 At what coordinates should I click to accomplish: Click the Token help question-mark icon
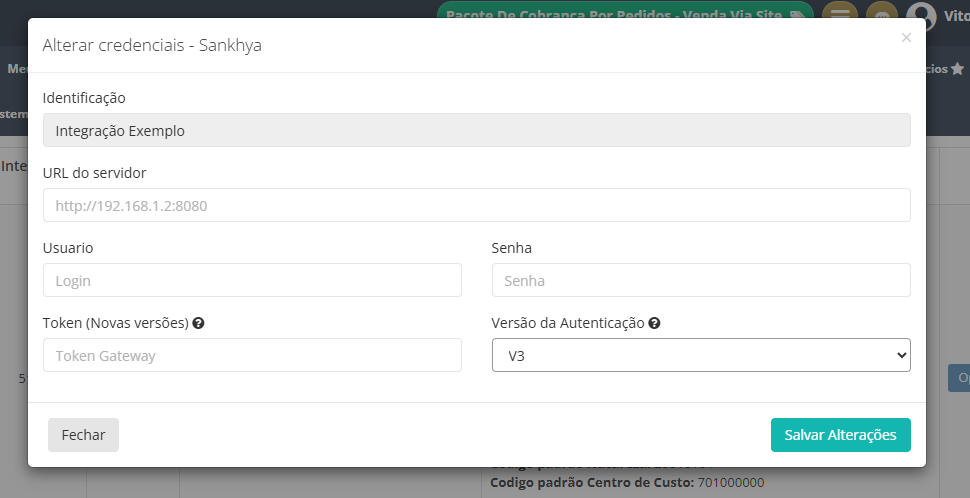coord(199,324)
